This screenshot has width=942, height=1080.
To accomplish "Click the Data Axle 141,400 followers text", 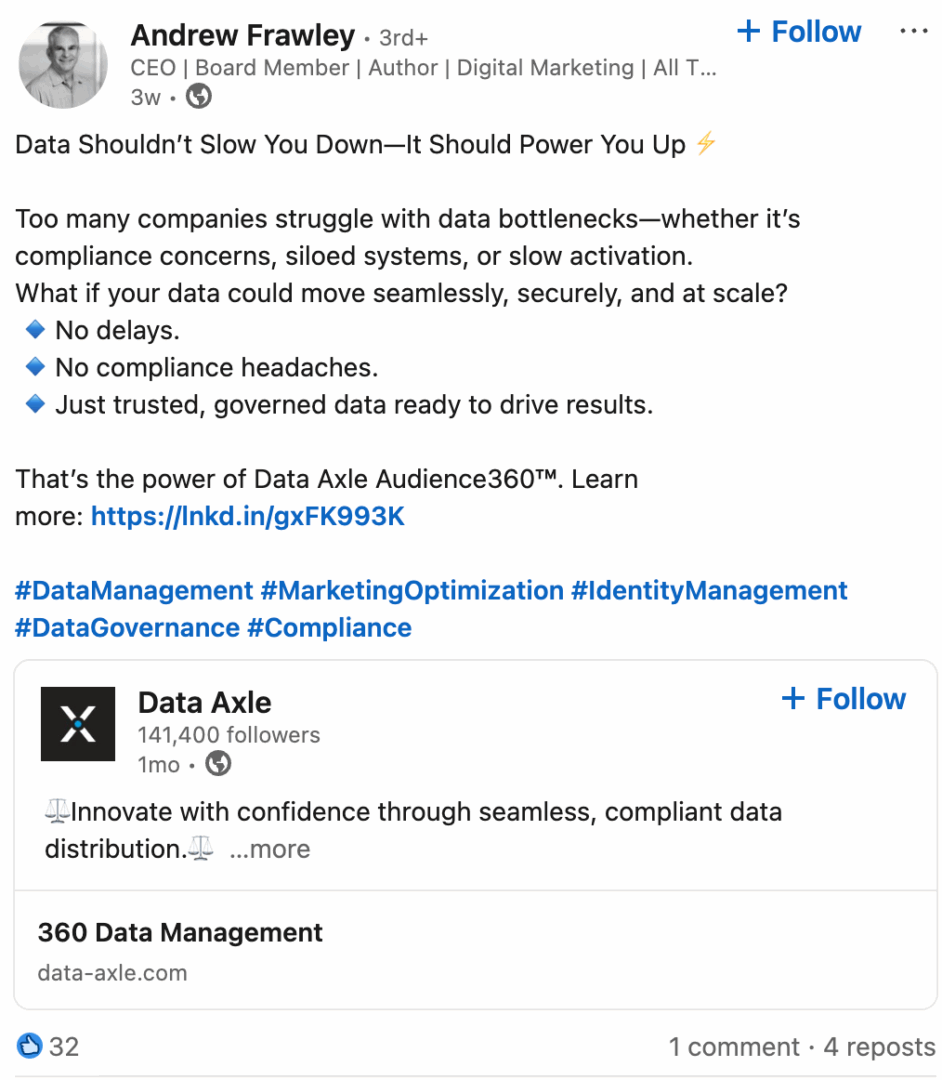I will 227,734.
